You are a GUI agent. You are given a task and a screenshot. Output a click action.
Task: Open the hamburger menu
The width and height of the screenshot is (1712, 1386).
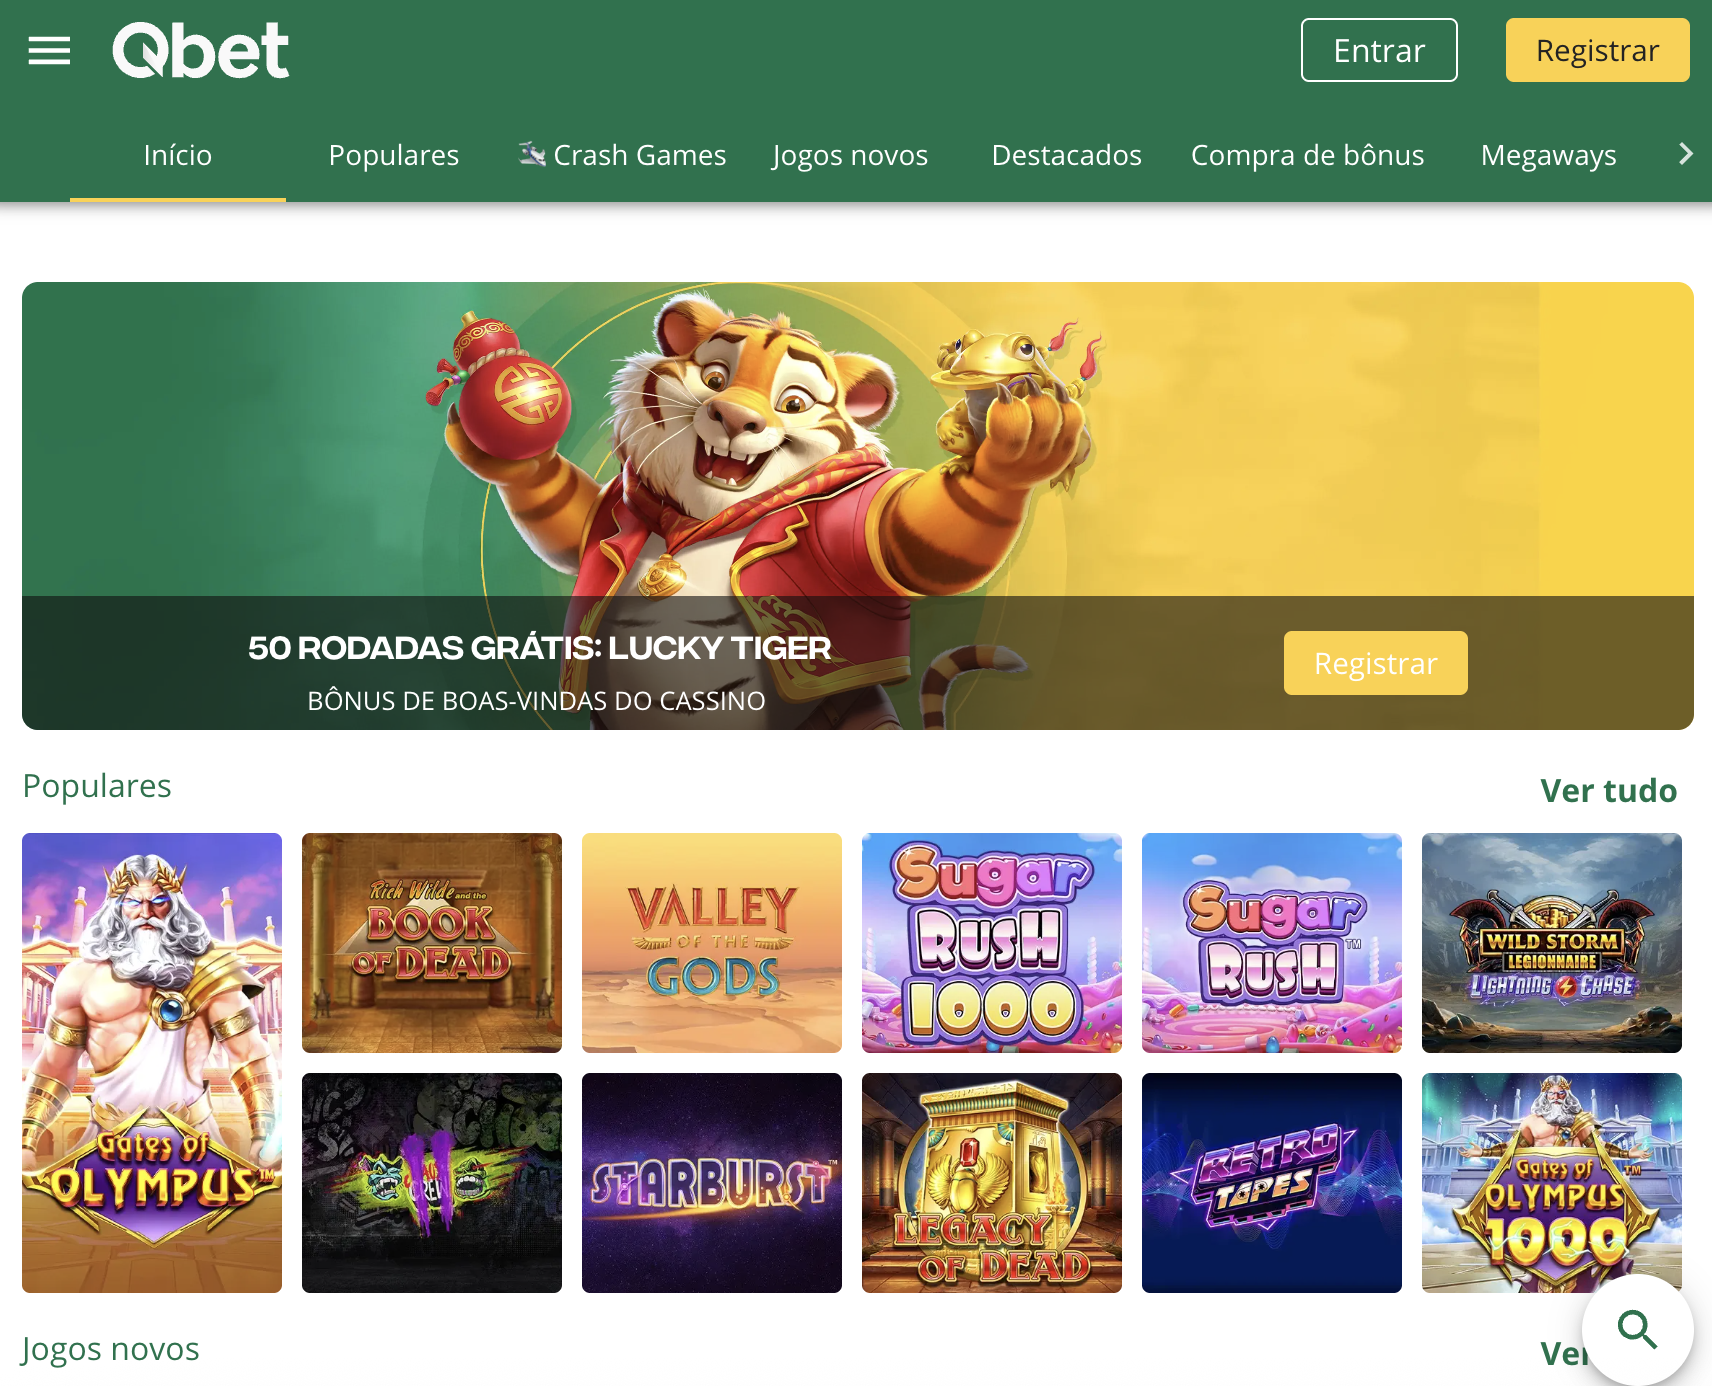(49, 50)
